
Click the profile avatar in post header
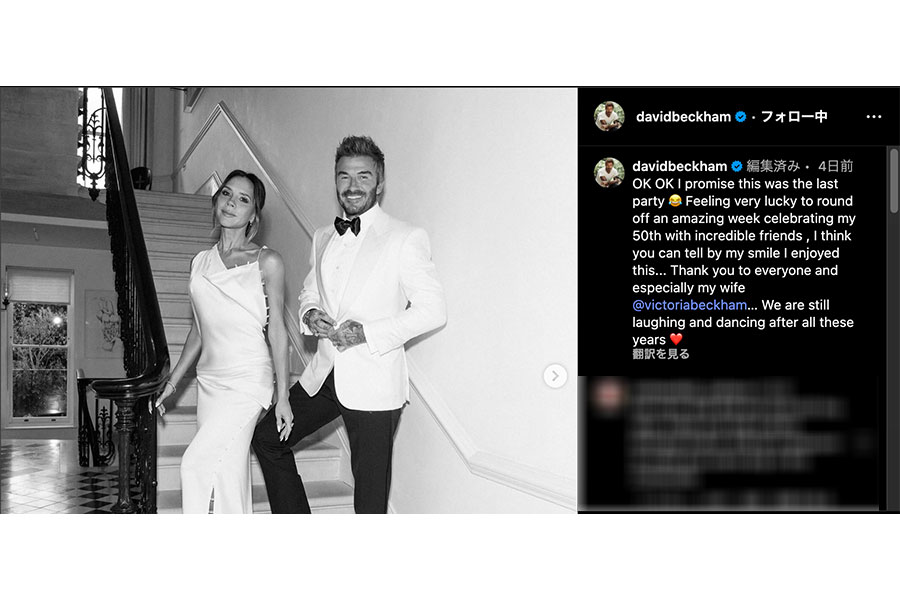coord(609,116)
